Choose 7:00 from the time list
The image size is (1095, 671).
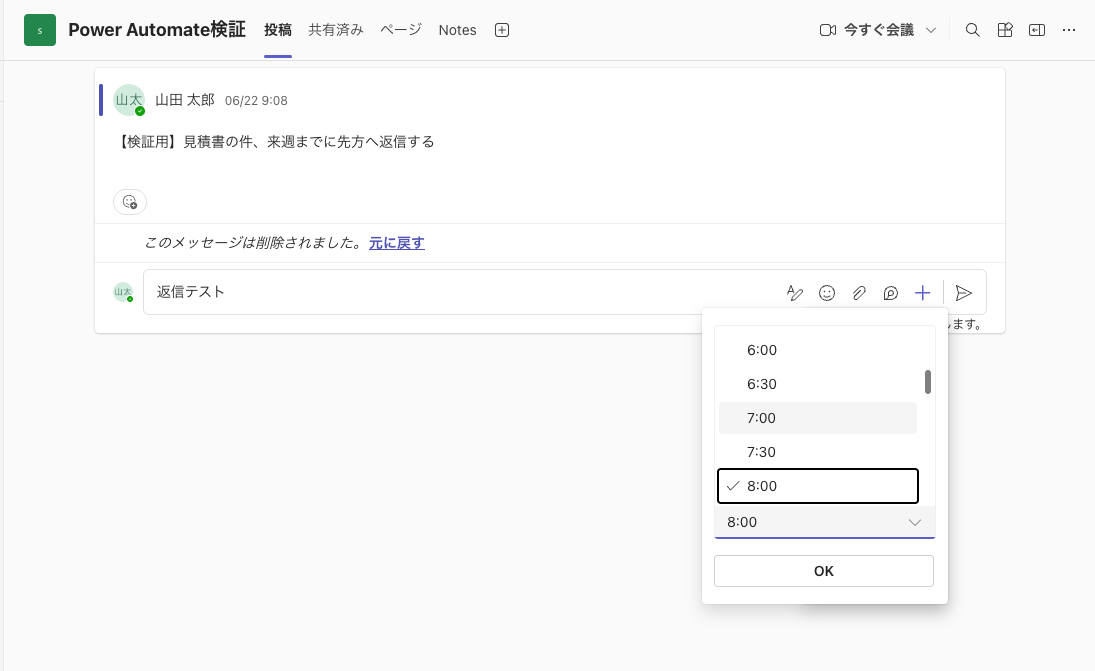(x=818, y=418)
